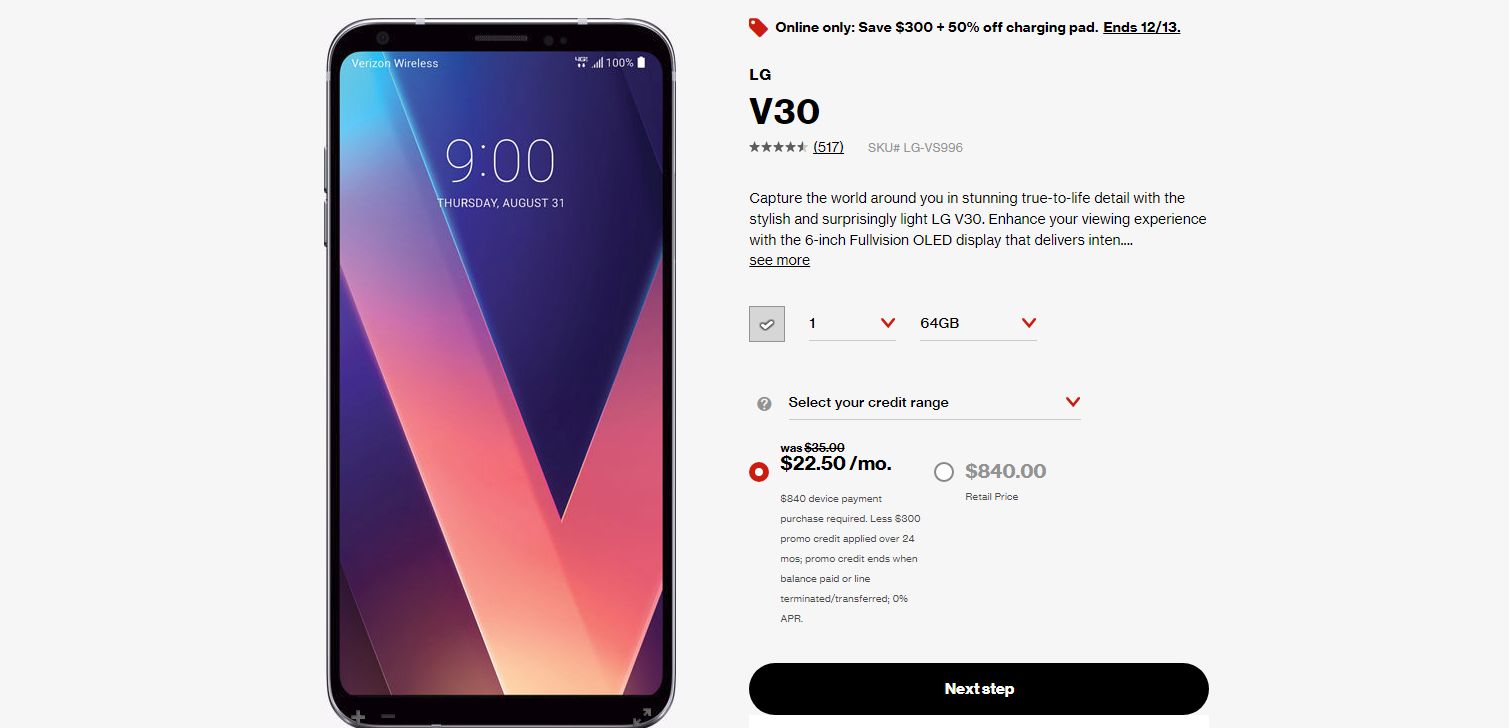
Task: Click the red arrow of quantity selector
Action: coord(888,323)
